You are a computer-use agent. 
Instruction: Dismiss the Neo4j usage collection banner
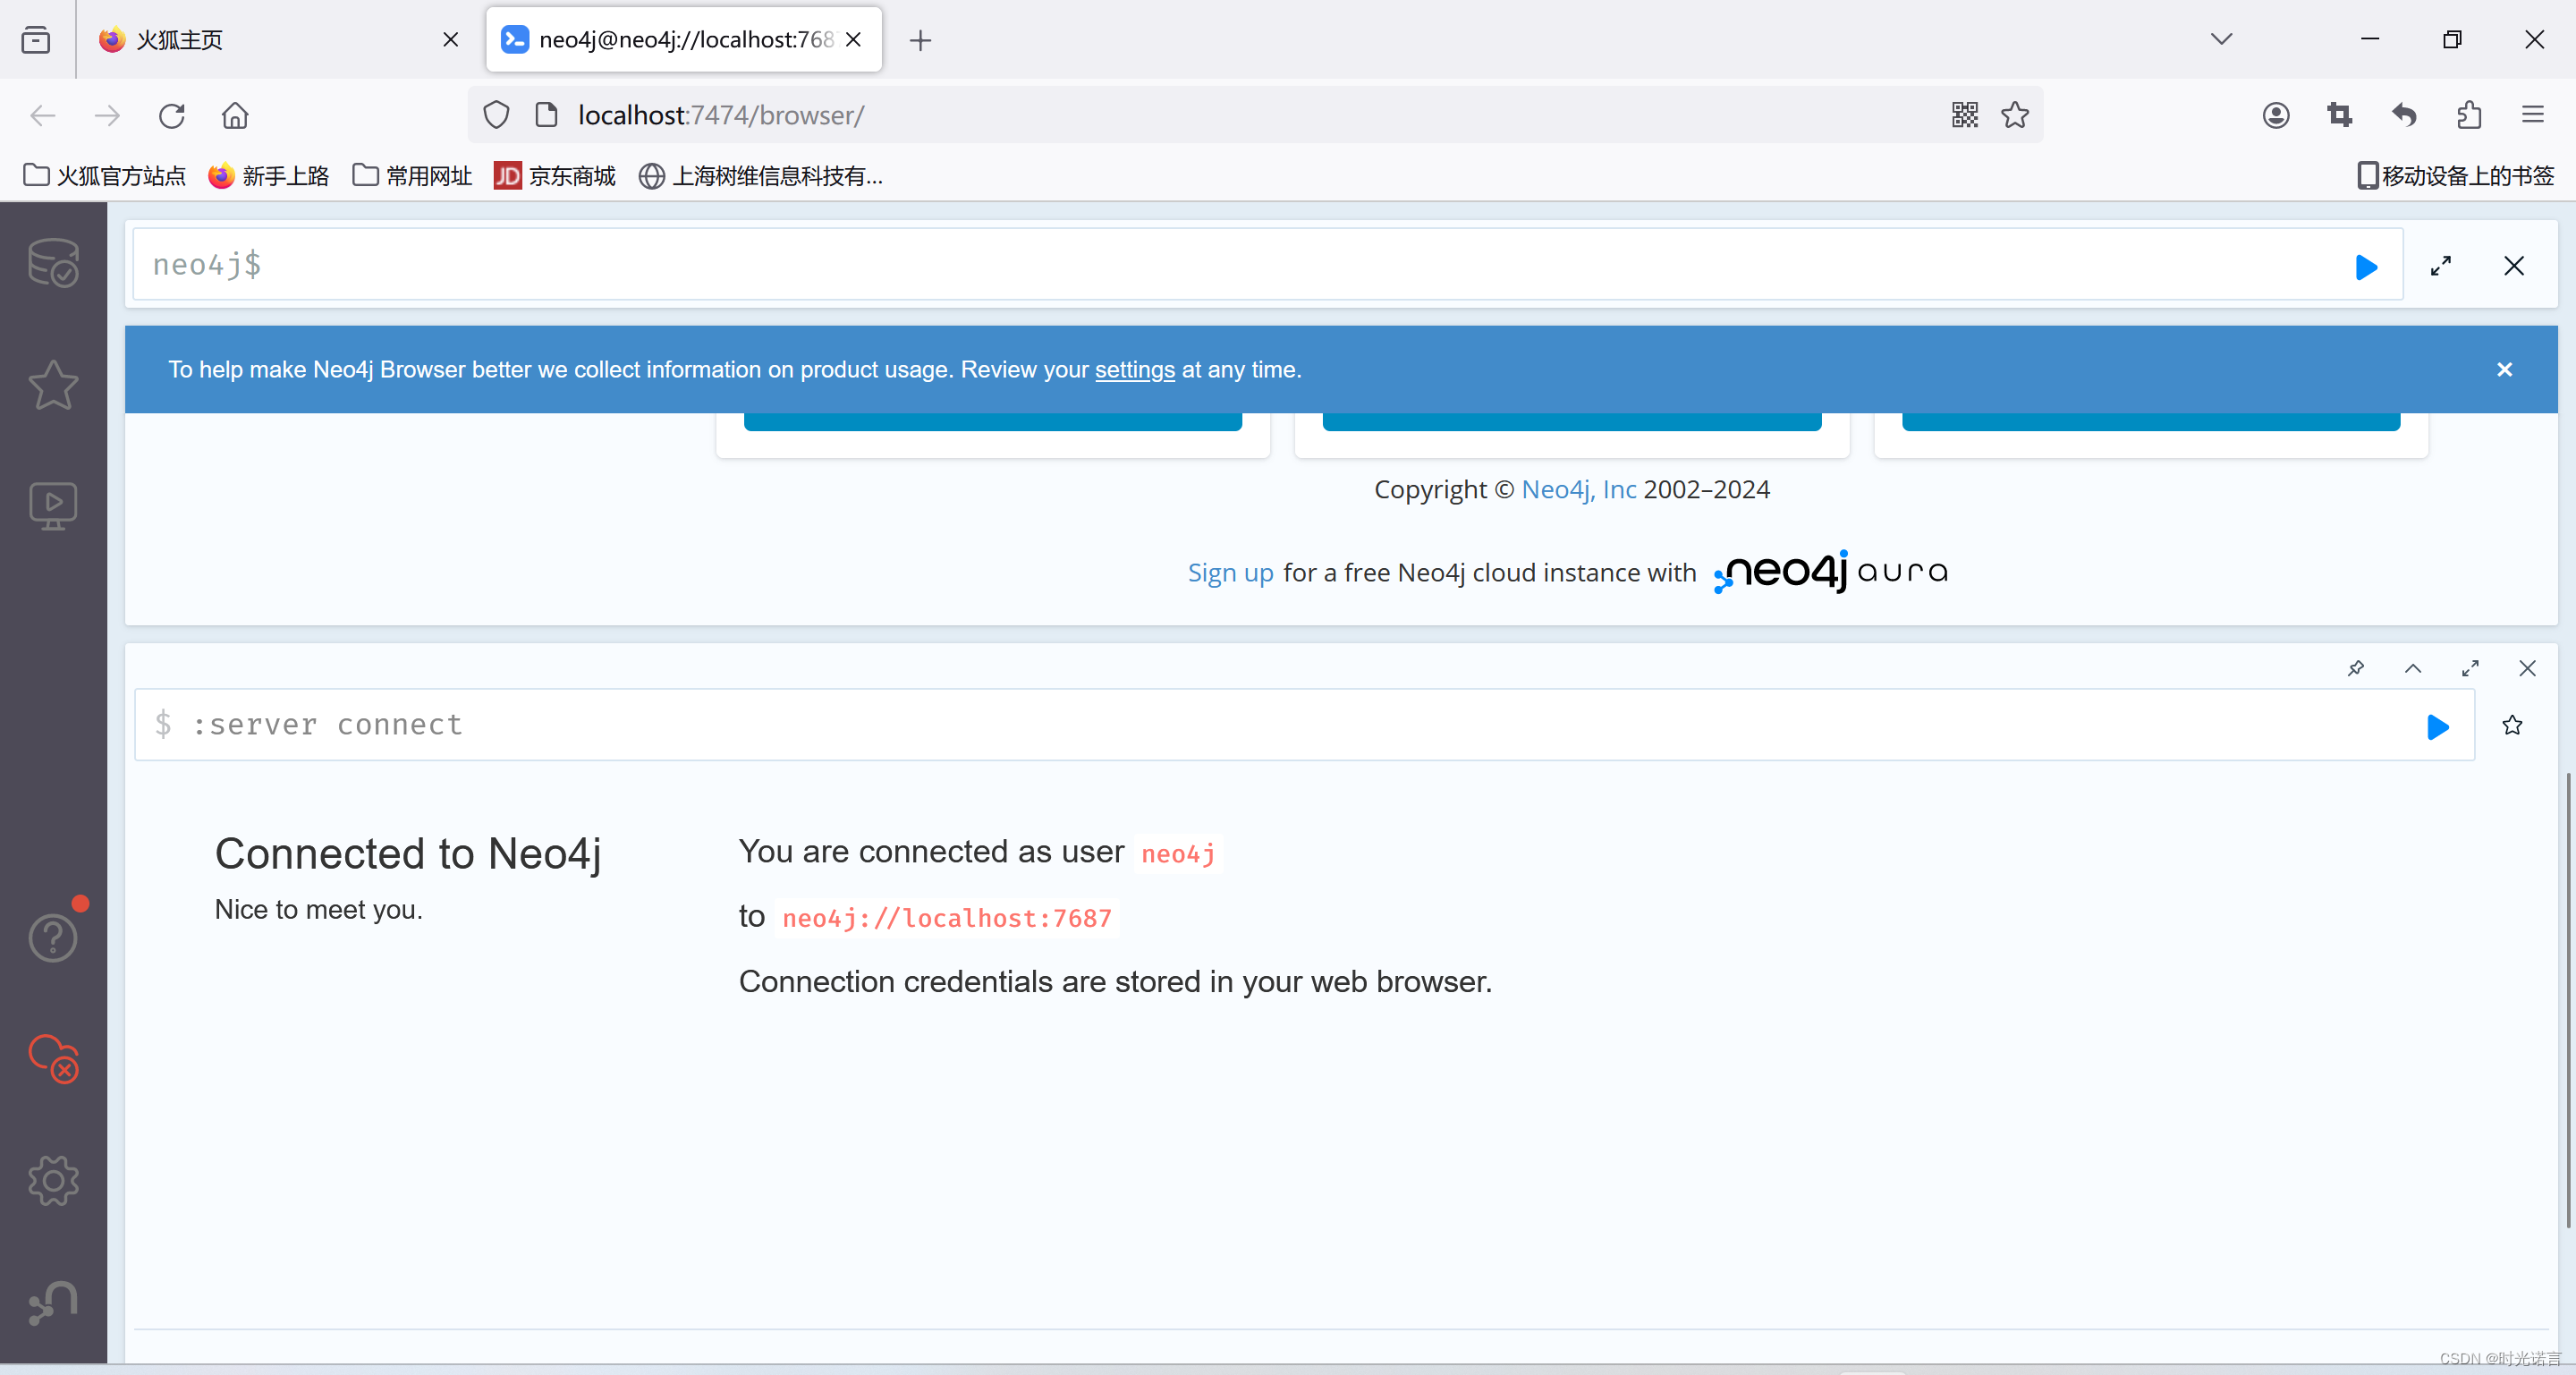pos(2504,369)
